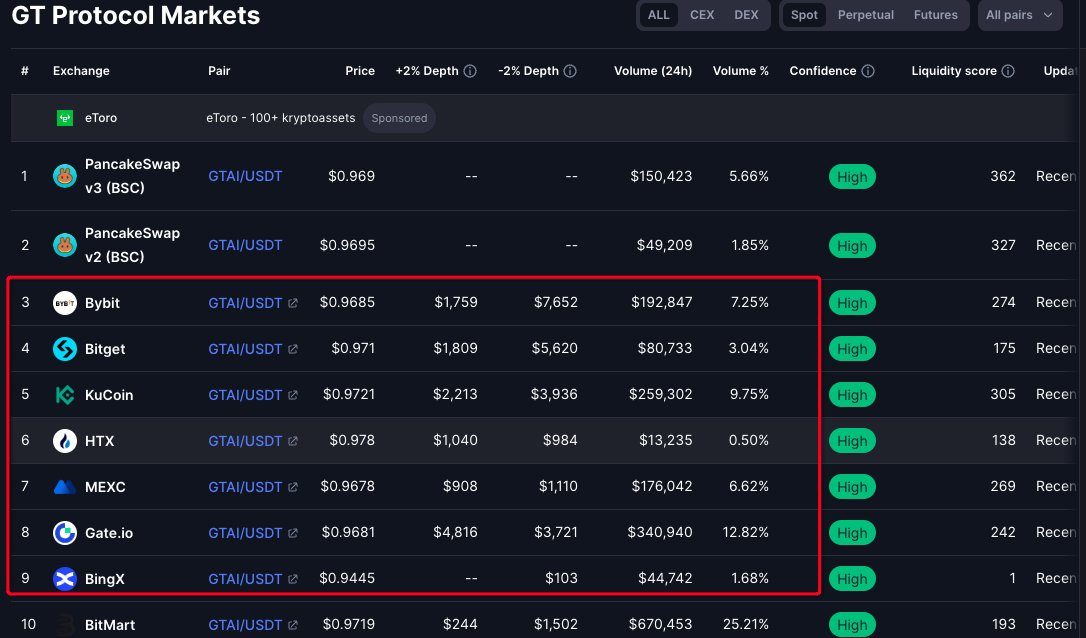Click High confidence badge in Bybit row
The width and height of the screenshot is (1086, 638).
coord(852,303)
